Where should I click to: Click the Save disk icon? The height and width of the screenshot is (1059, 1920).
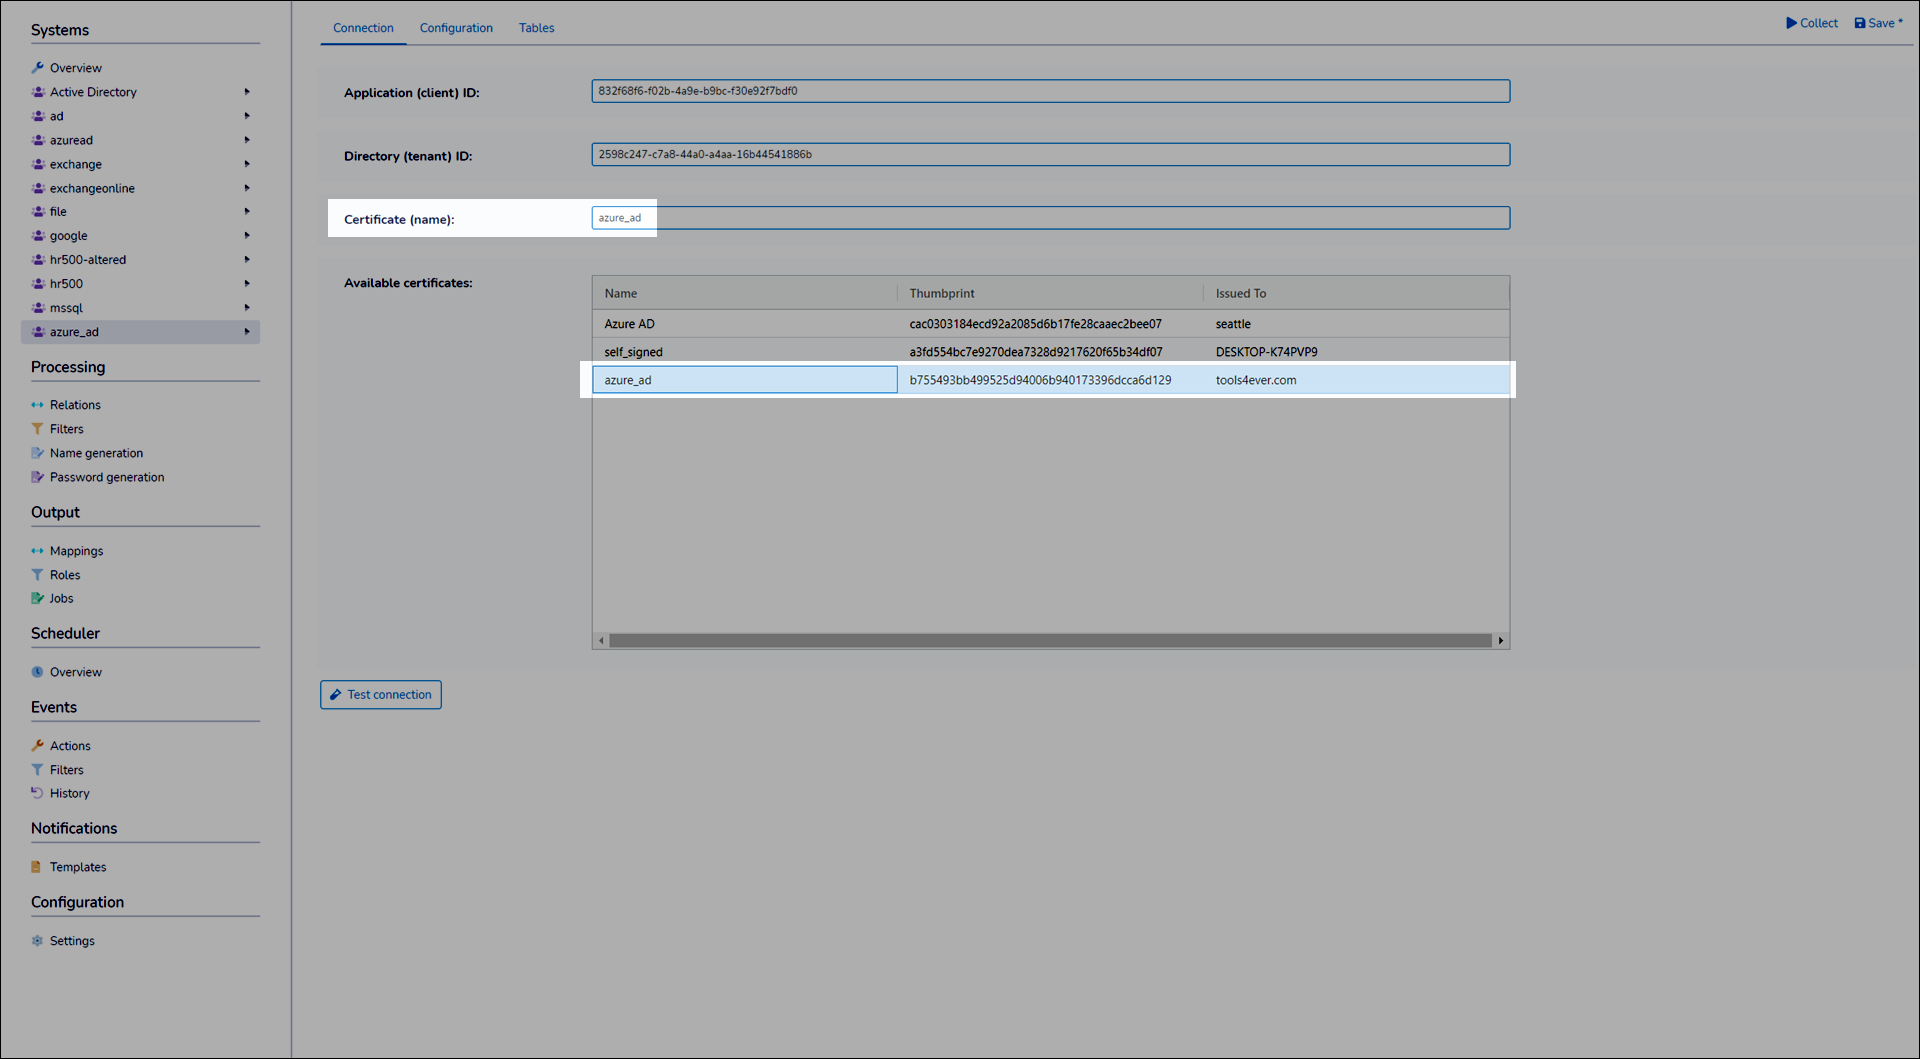(1859, 23)
